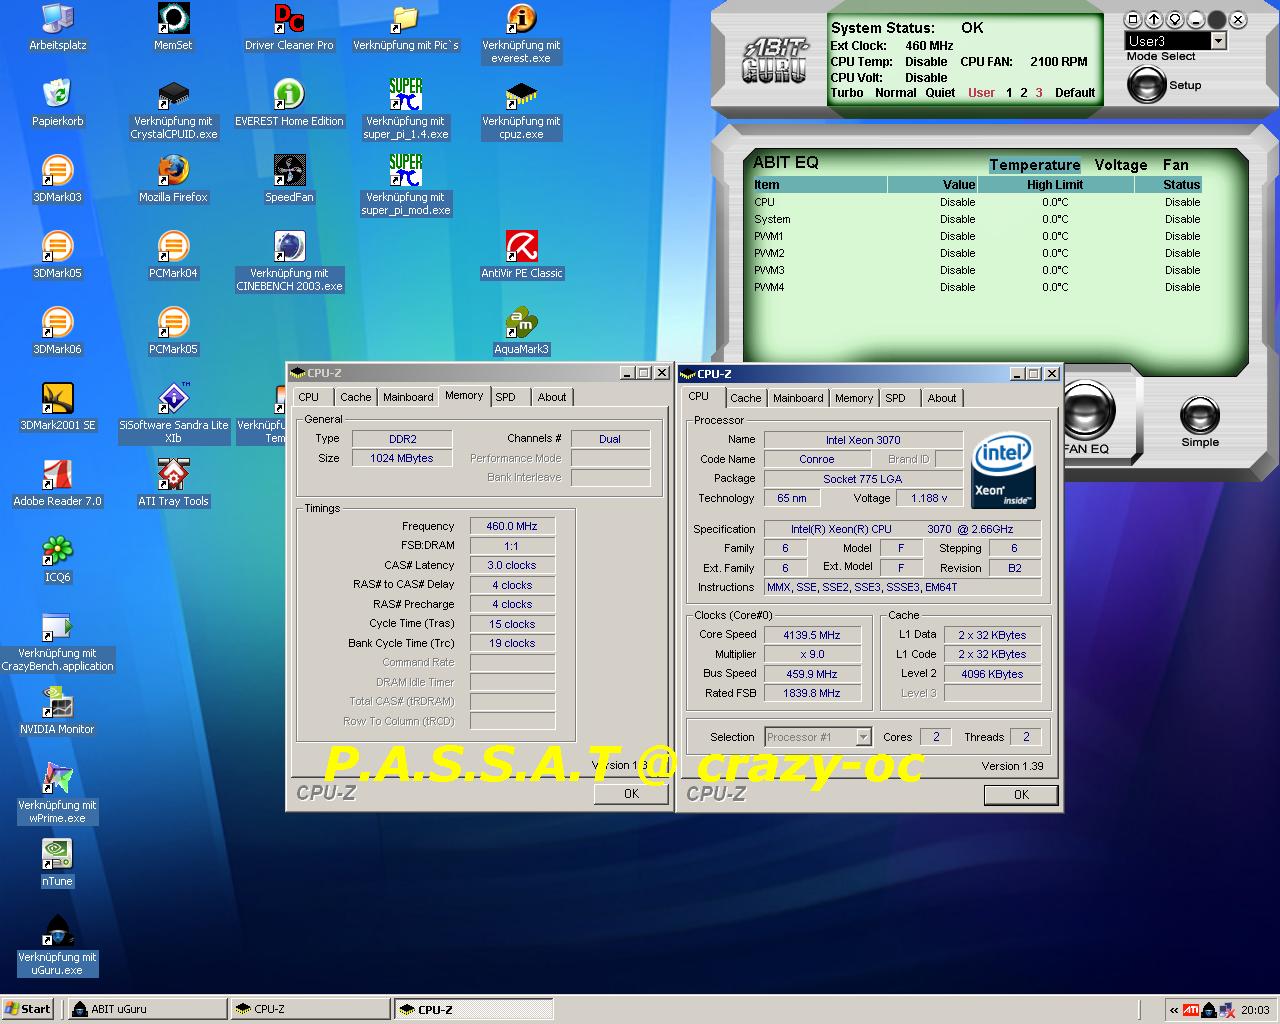Show the Fan tab in ABIT EQ
Screen dimensions: 1280x1024
point(1175,165)
